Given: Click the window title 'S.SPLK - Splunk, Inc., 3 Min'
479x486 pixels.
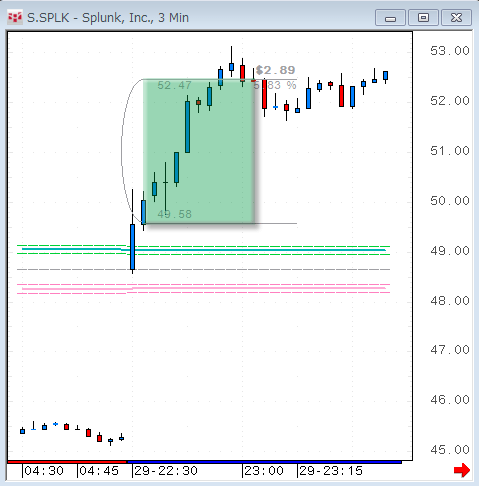Looking at the screenshot, I should click(108, 18).
